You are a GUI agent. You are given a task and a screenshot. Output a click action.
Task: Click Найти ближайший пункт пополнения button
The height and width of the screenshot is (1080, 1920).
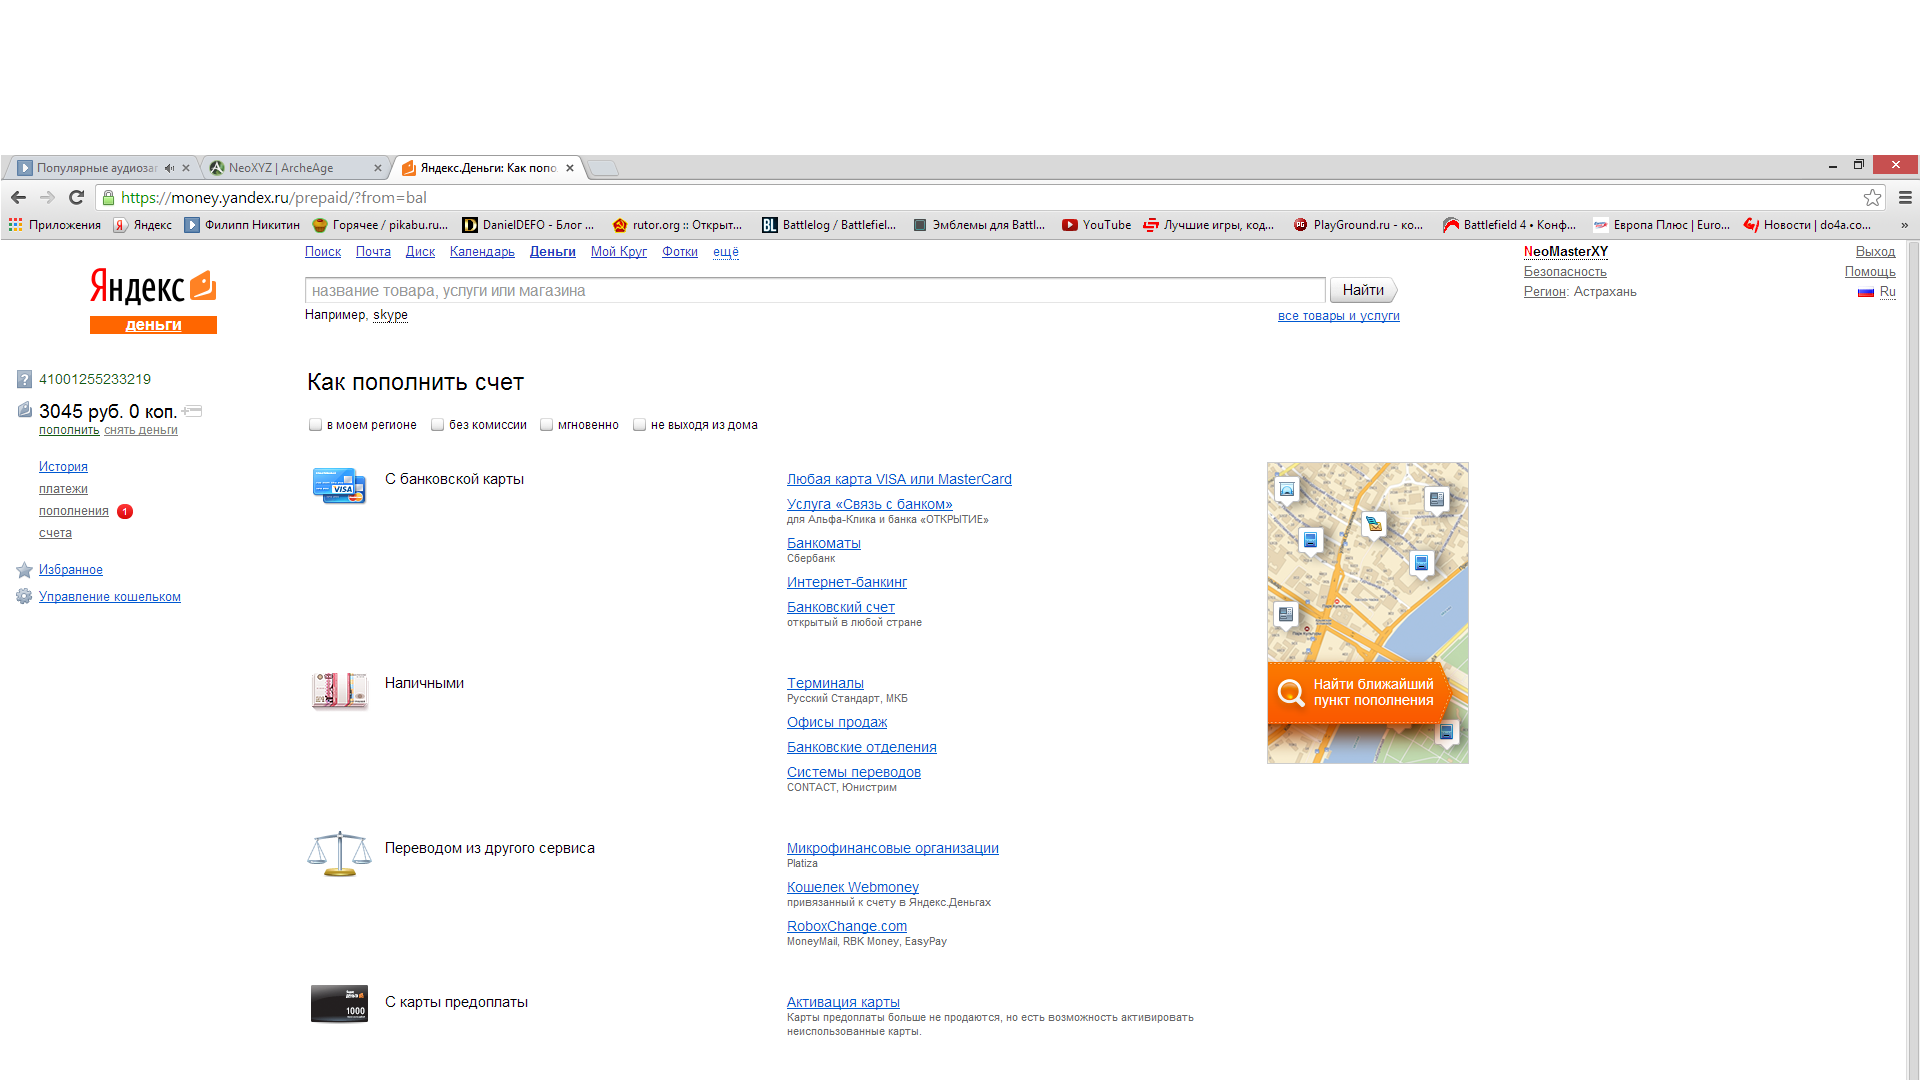click(1358, 692)
